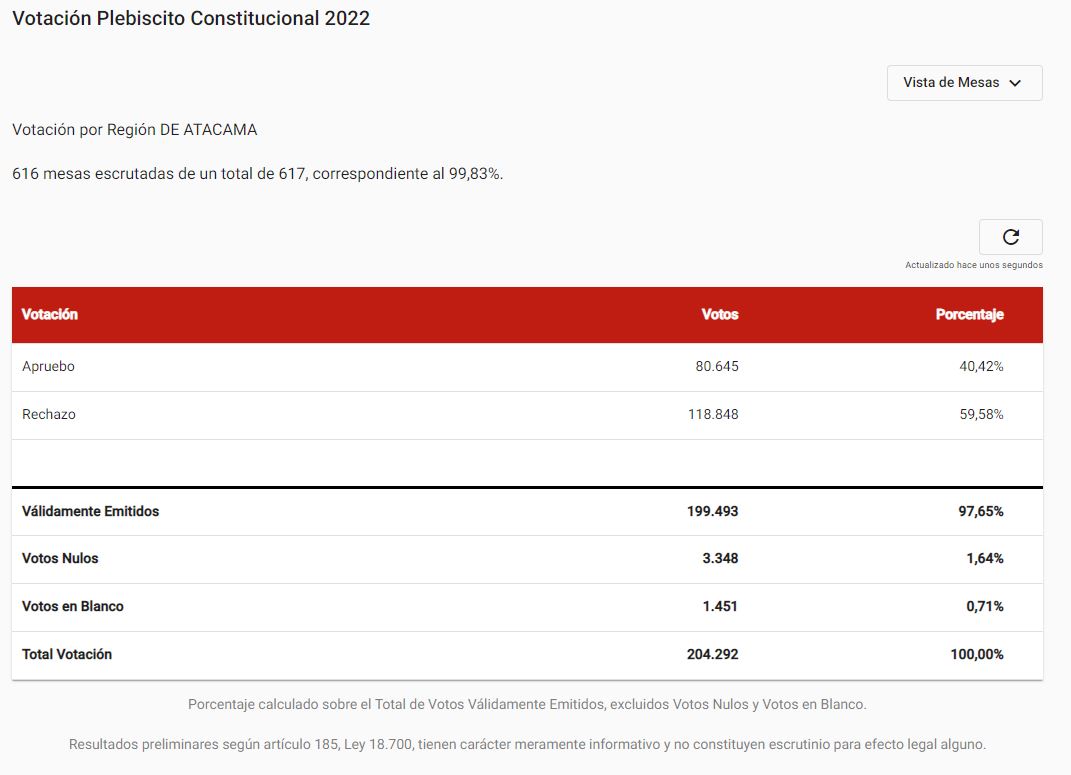Click the Apruebo vote count 80.645

(x=717, y=367)
